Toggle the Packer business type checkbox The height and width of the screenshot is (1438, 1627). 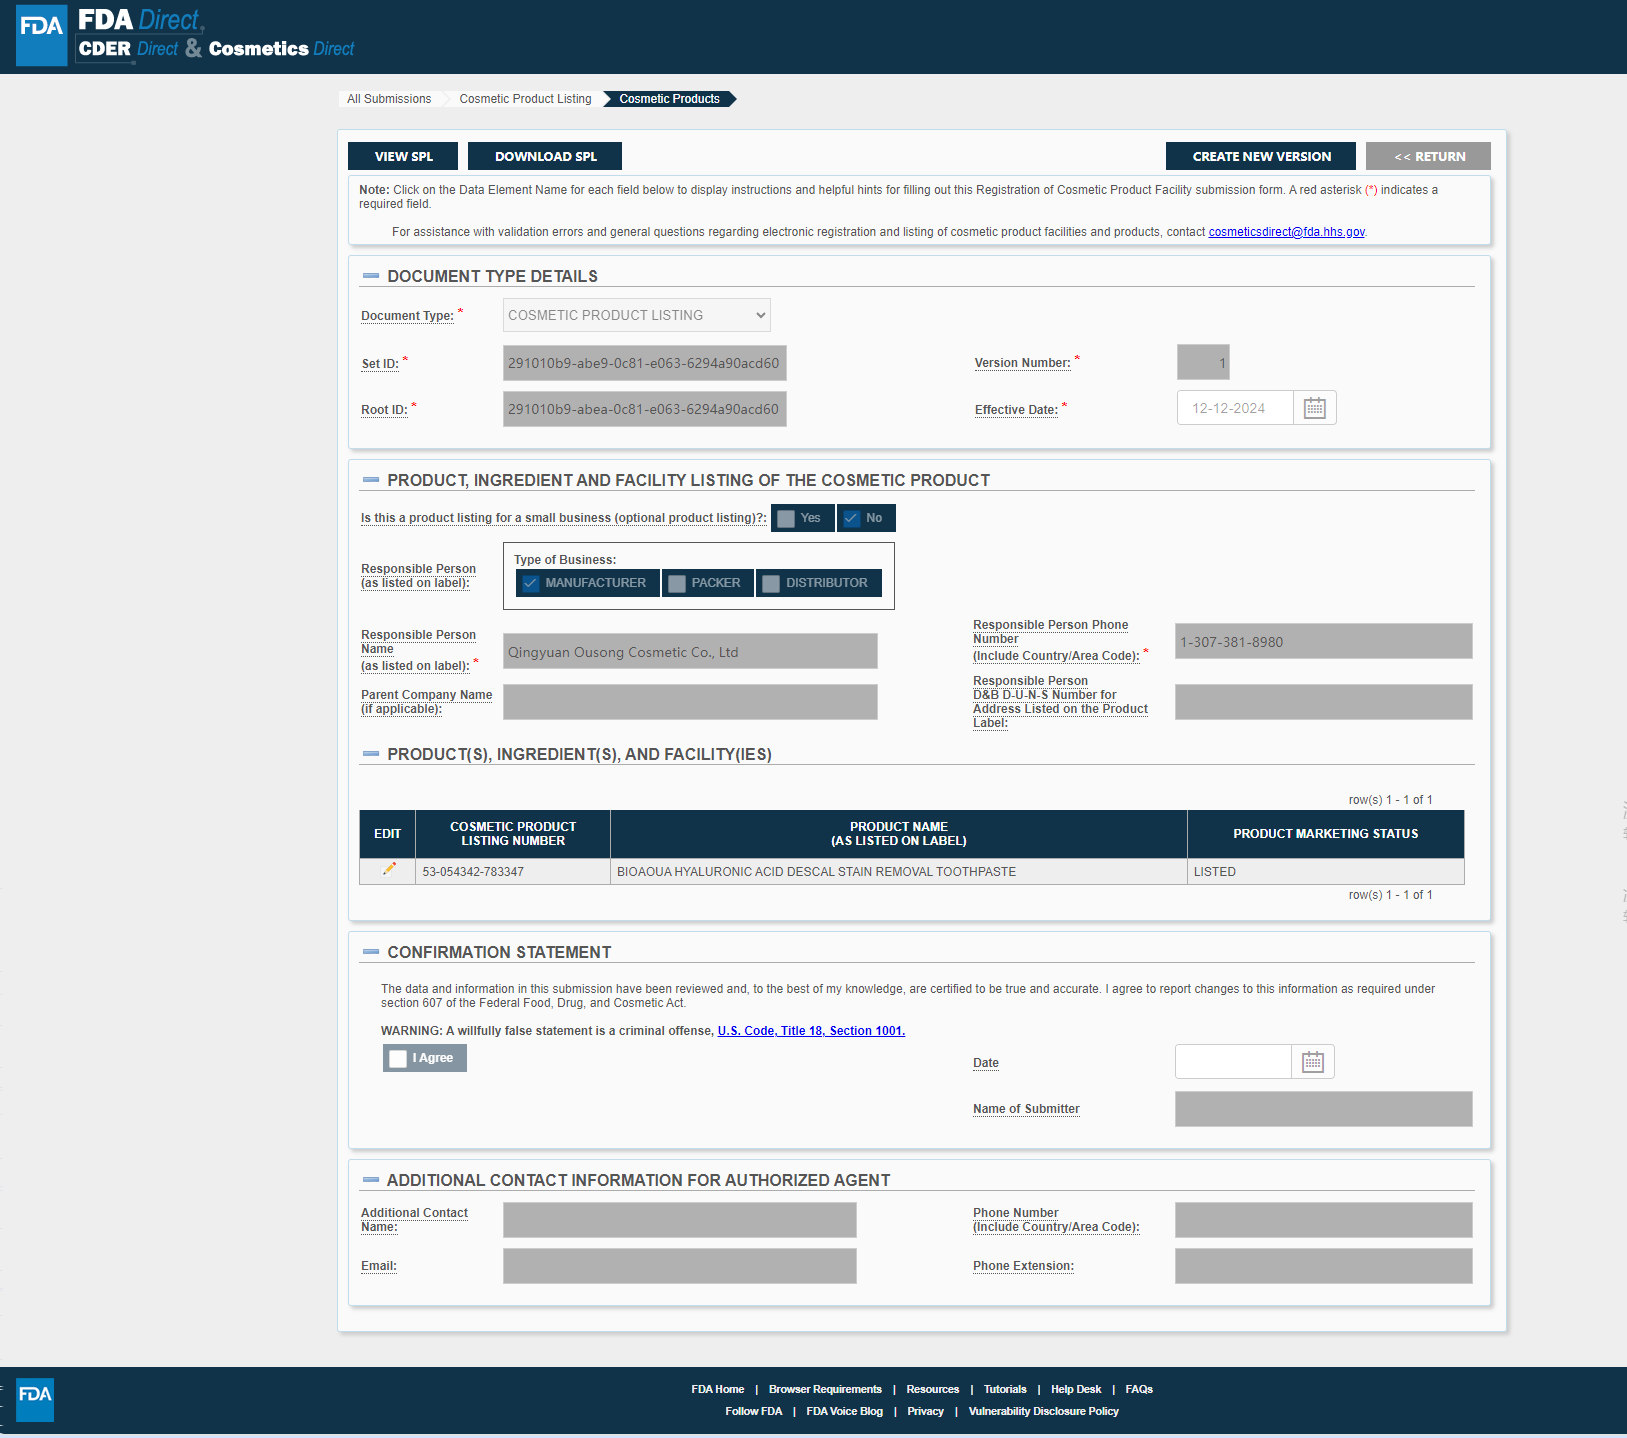pyautogui.click(x=677, y=583)
